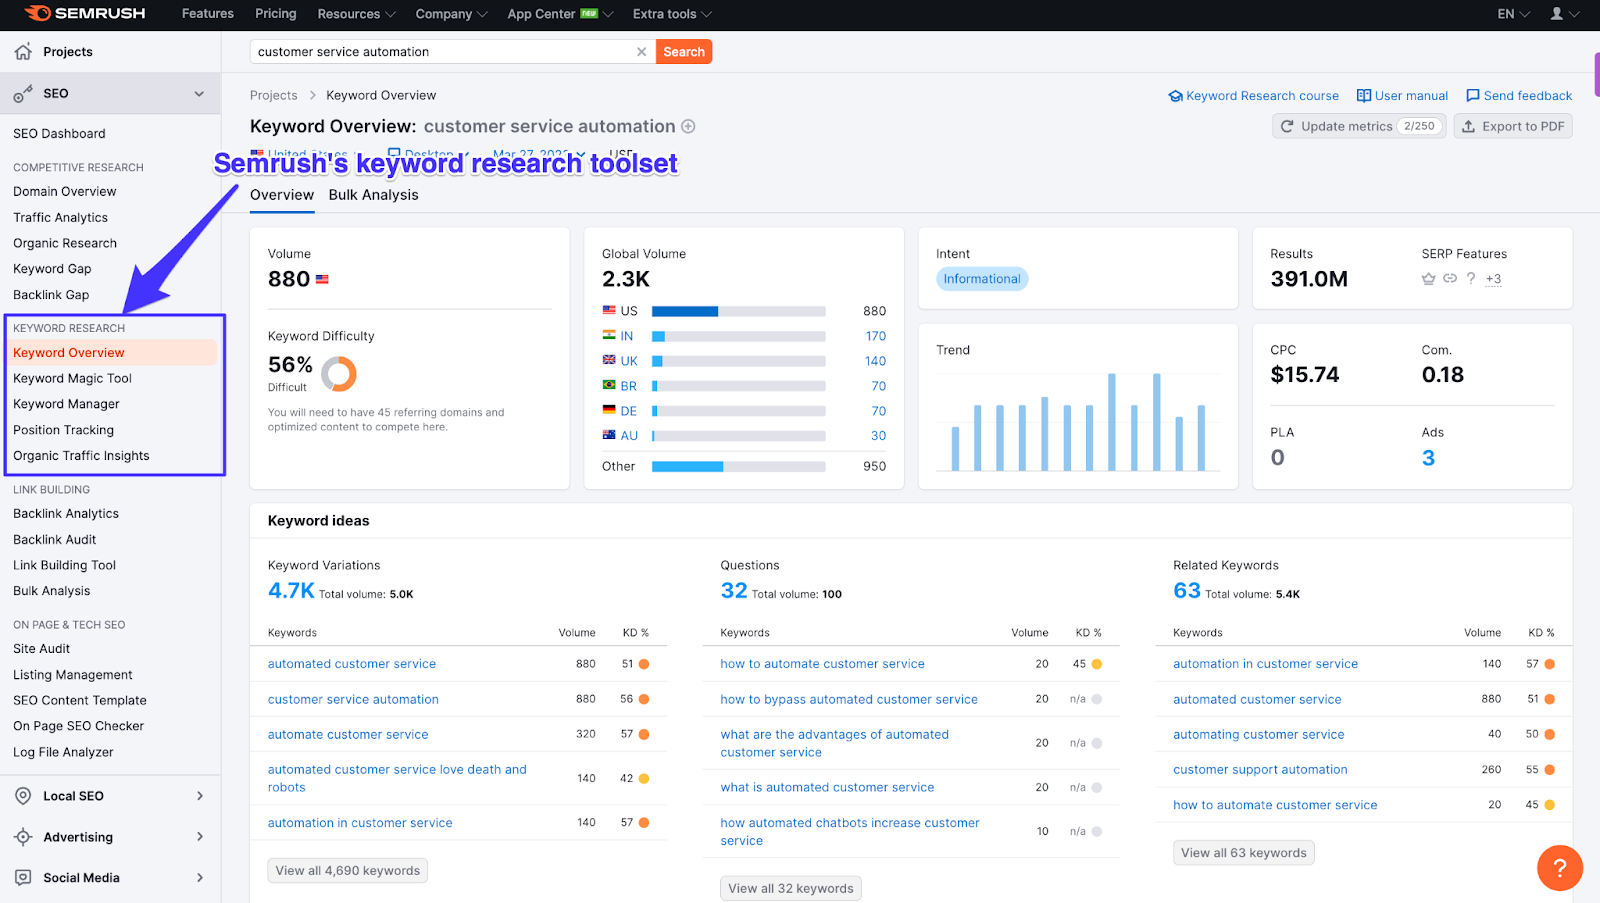Click the User manual book icon
The height and width of the screenshot is (903, 1600).
tap(1364, 96)
